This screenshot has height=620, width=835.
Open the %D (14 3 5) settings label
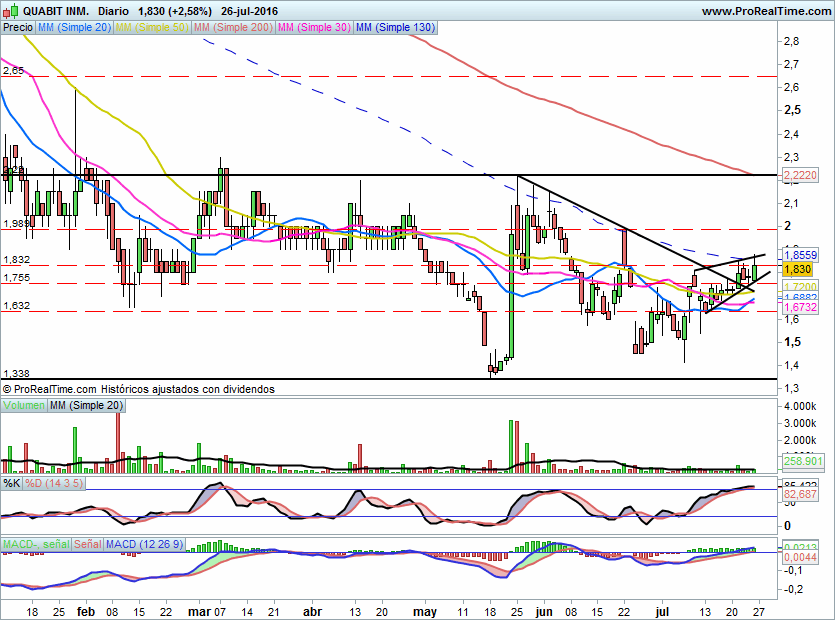pos(54,483)
